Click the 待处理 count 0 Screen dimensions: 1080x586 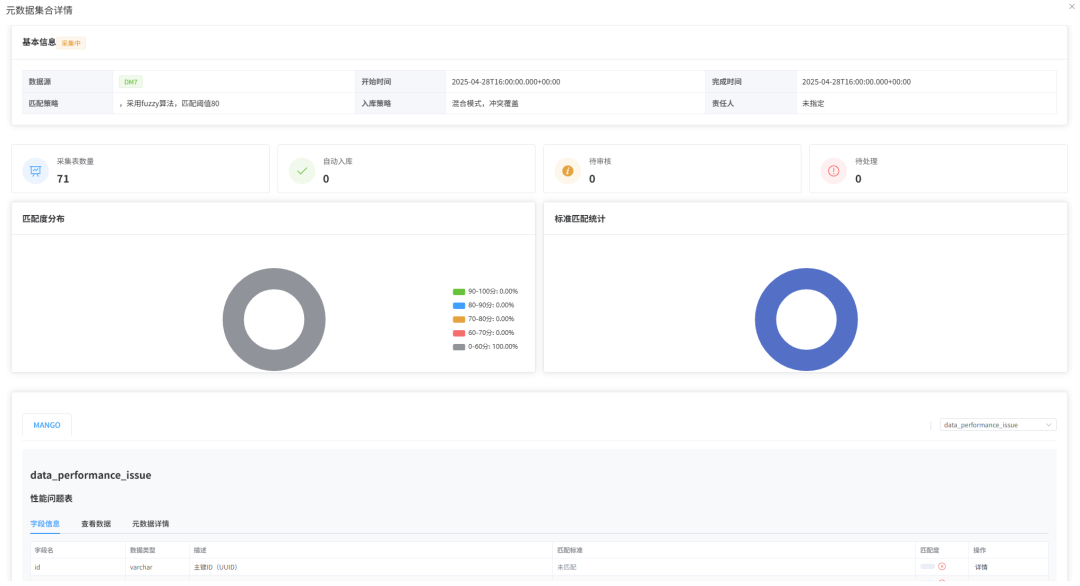[x=858, y=179]
